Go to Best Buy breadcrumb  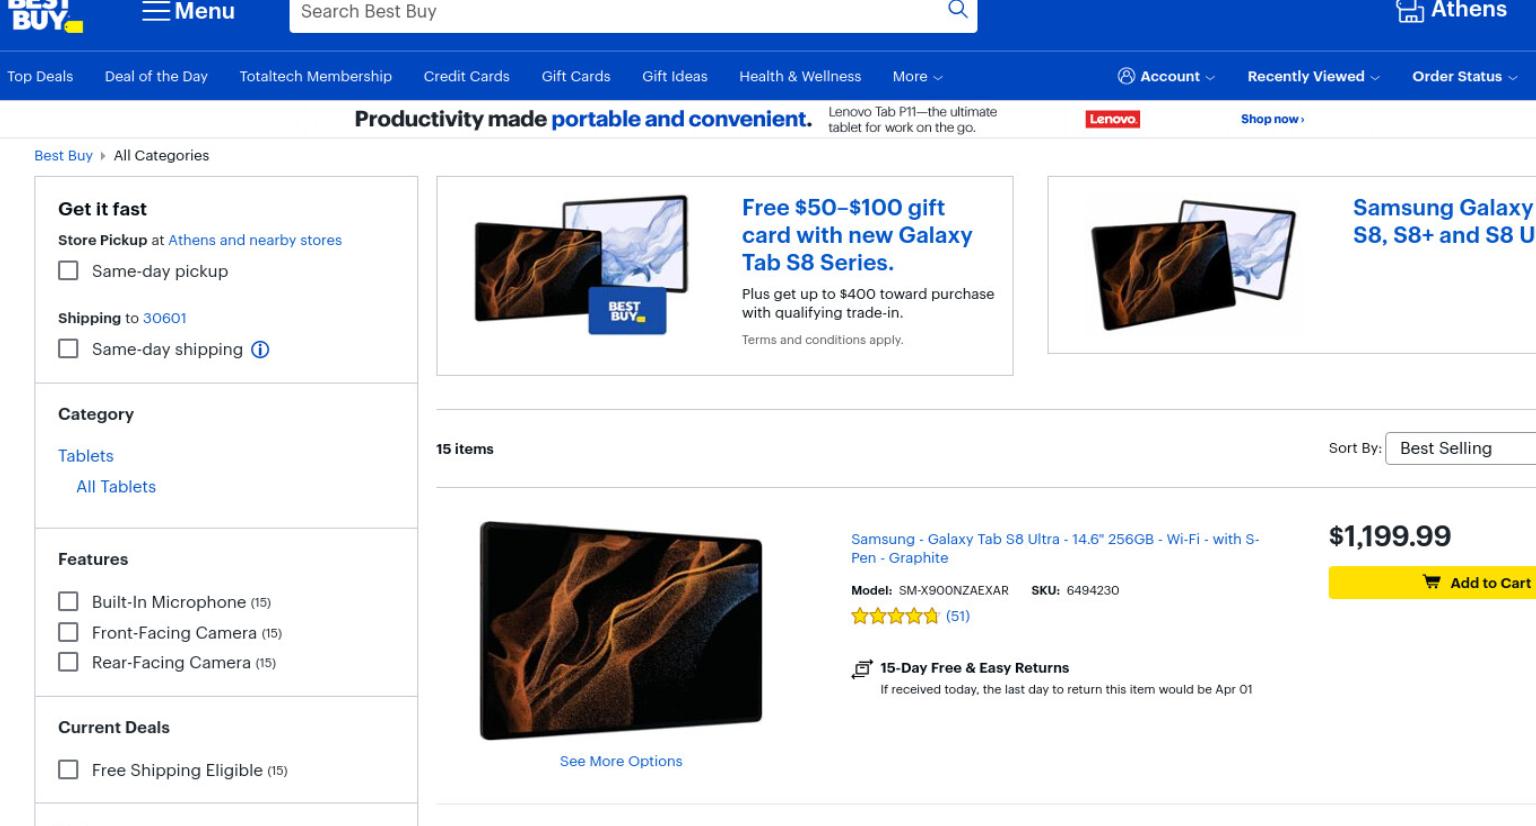pyautogui.click(x=63, y=155)
